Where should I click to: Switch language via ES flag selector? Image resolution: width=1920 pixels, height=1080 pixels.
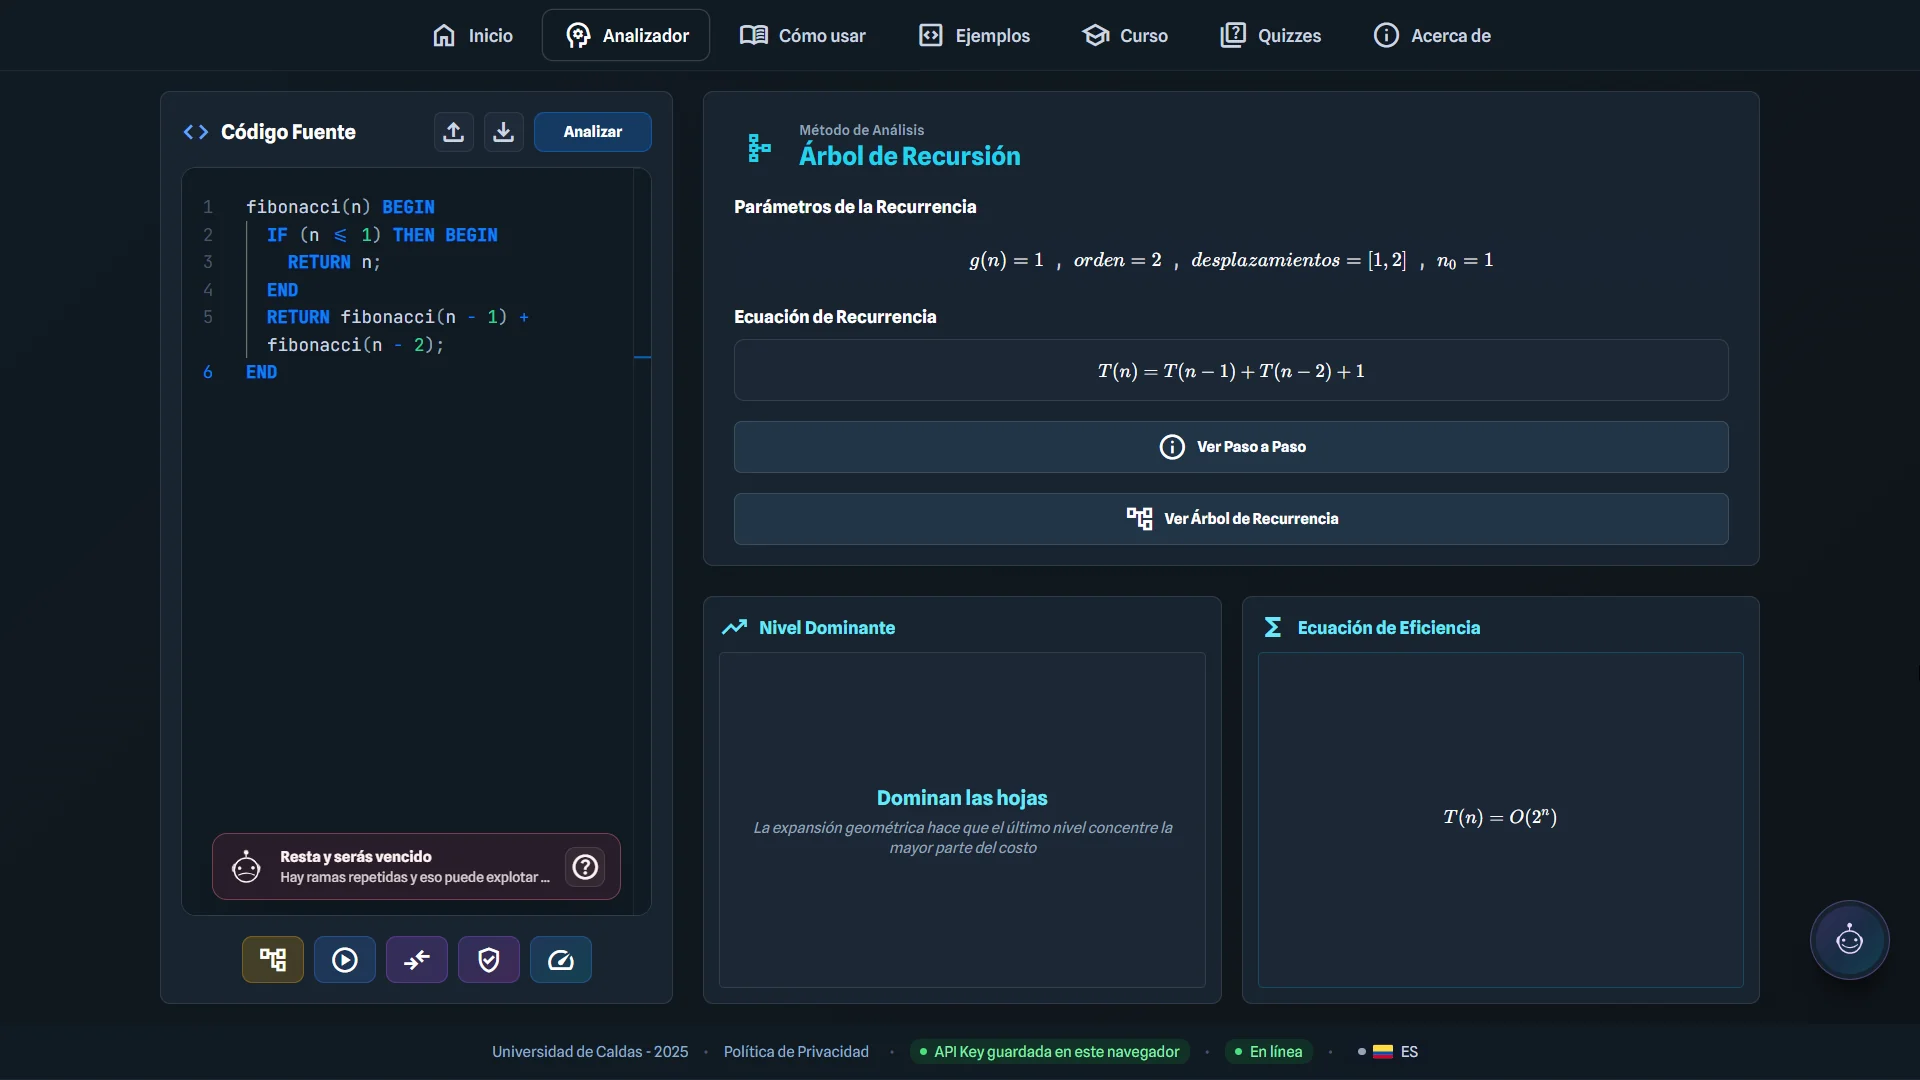(1388, 1052)
